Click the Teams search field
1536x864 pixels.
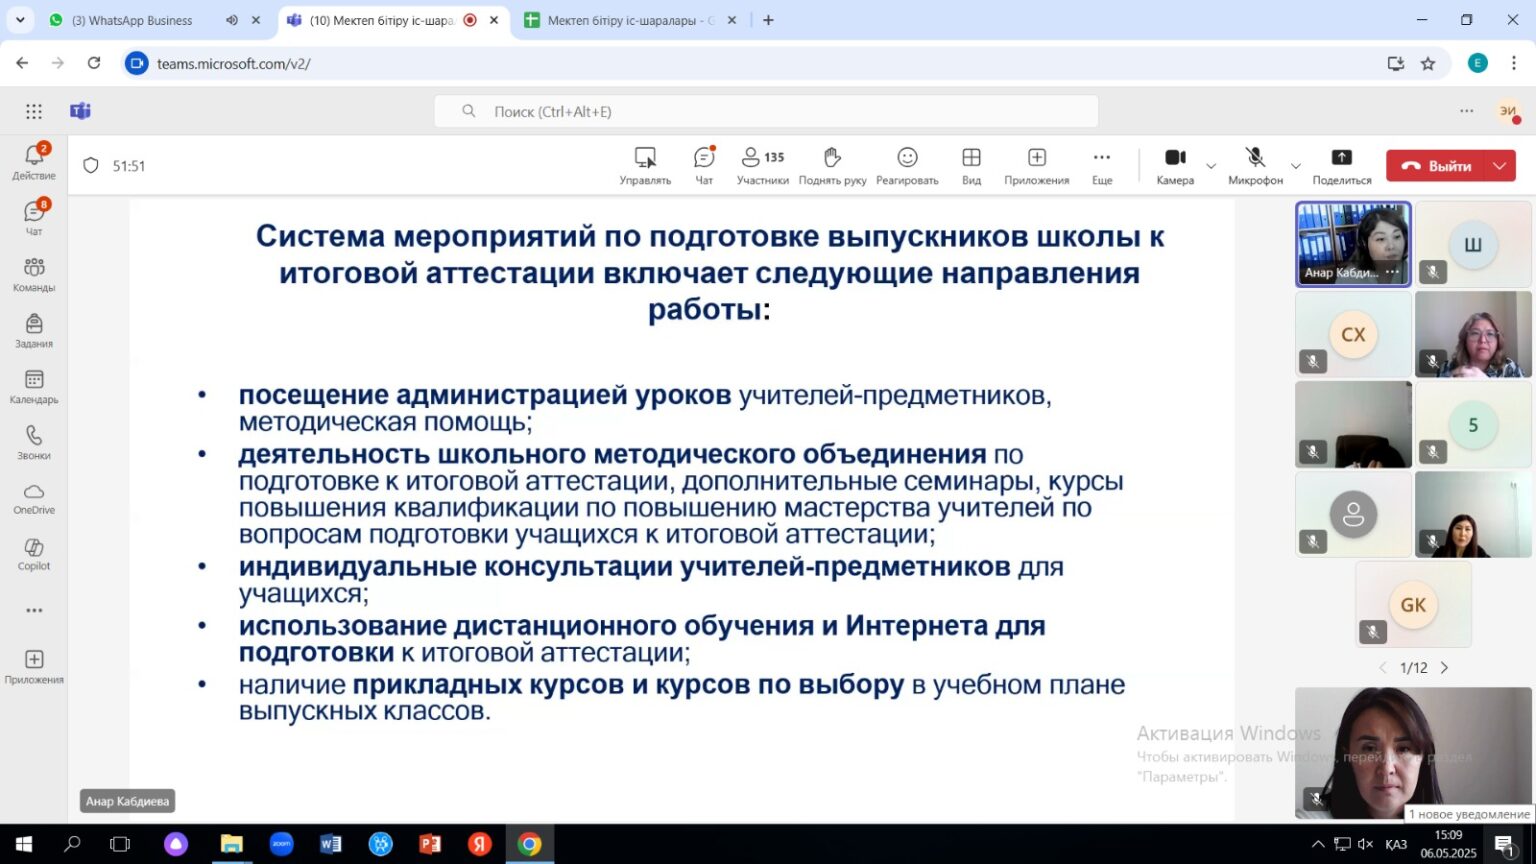[x=765, y=111]
